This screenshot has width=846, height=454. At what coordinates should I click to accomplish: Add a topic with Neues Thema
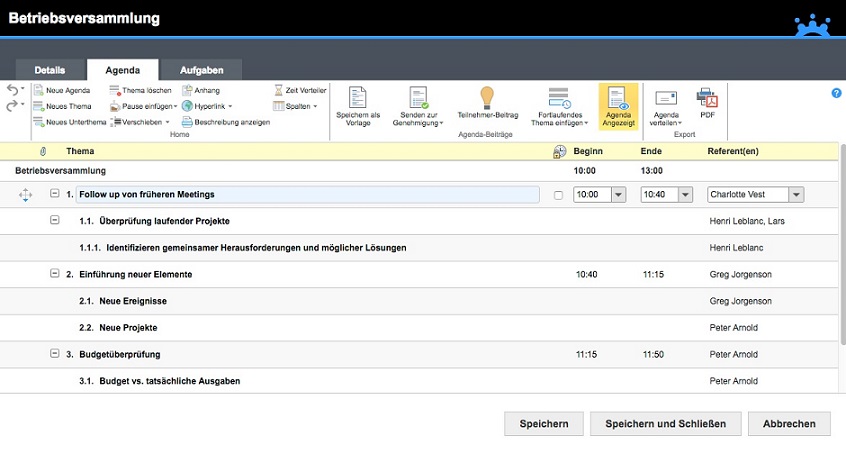(63, 106)
